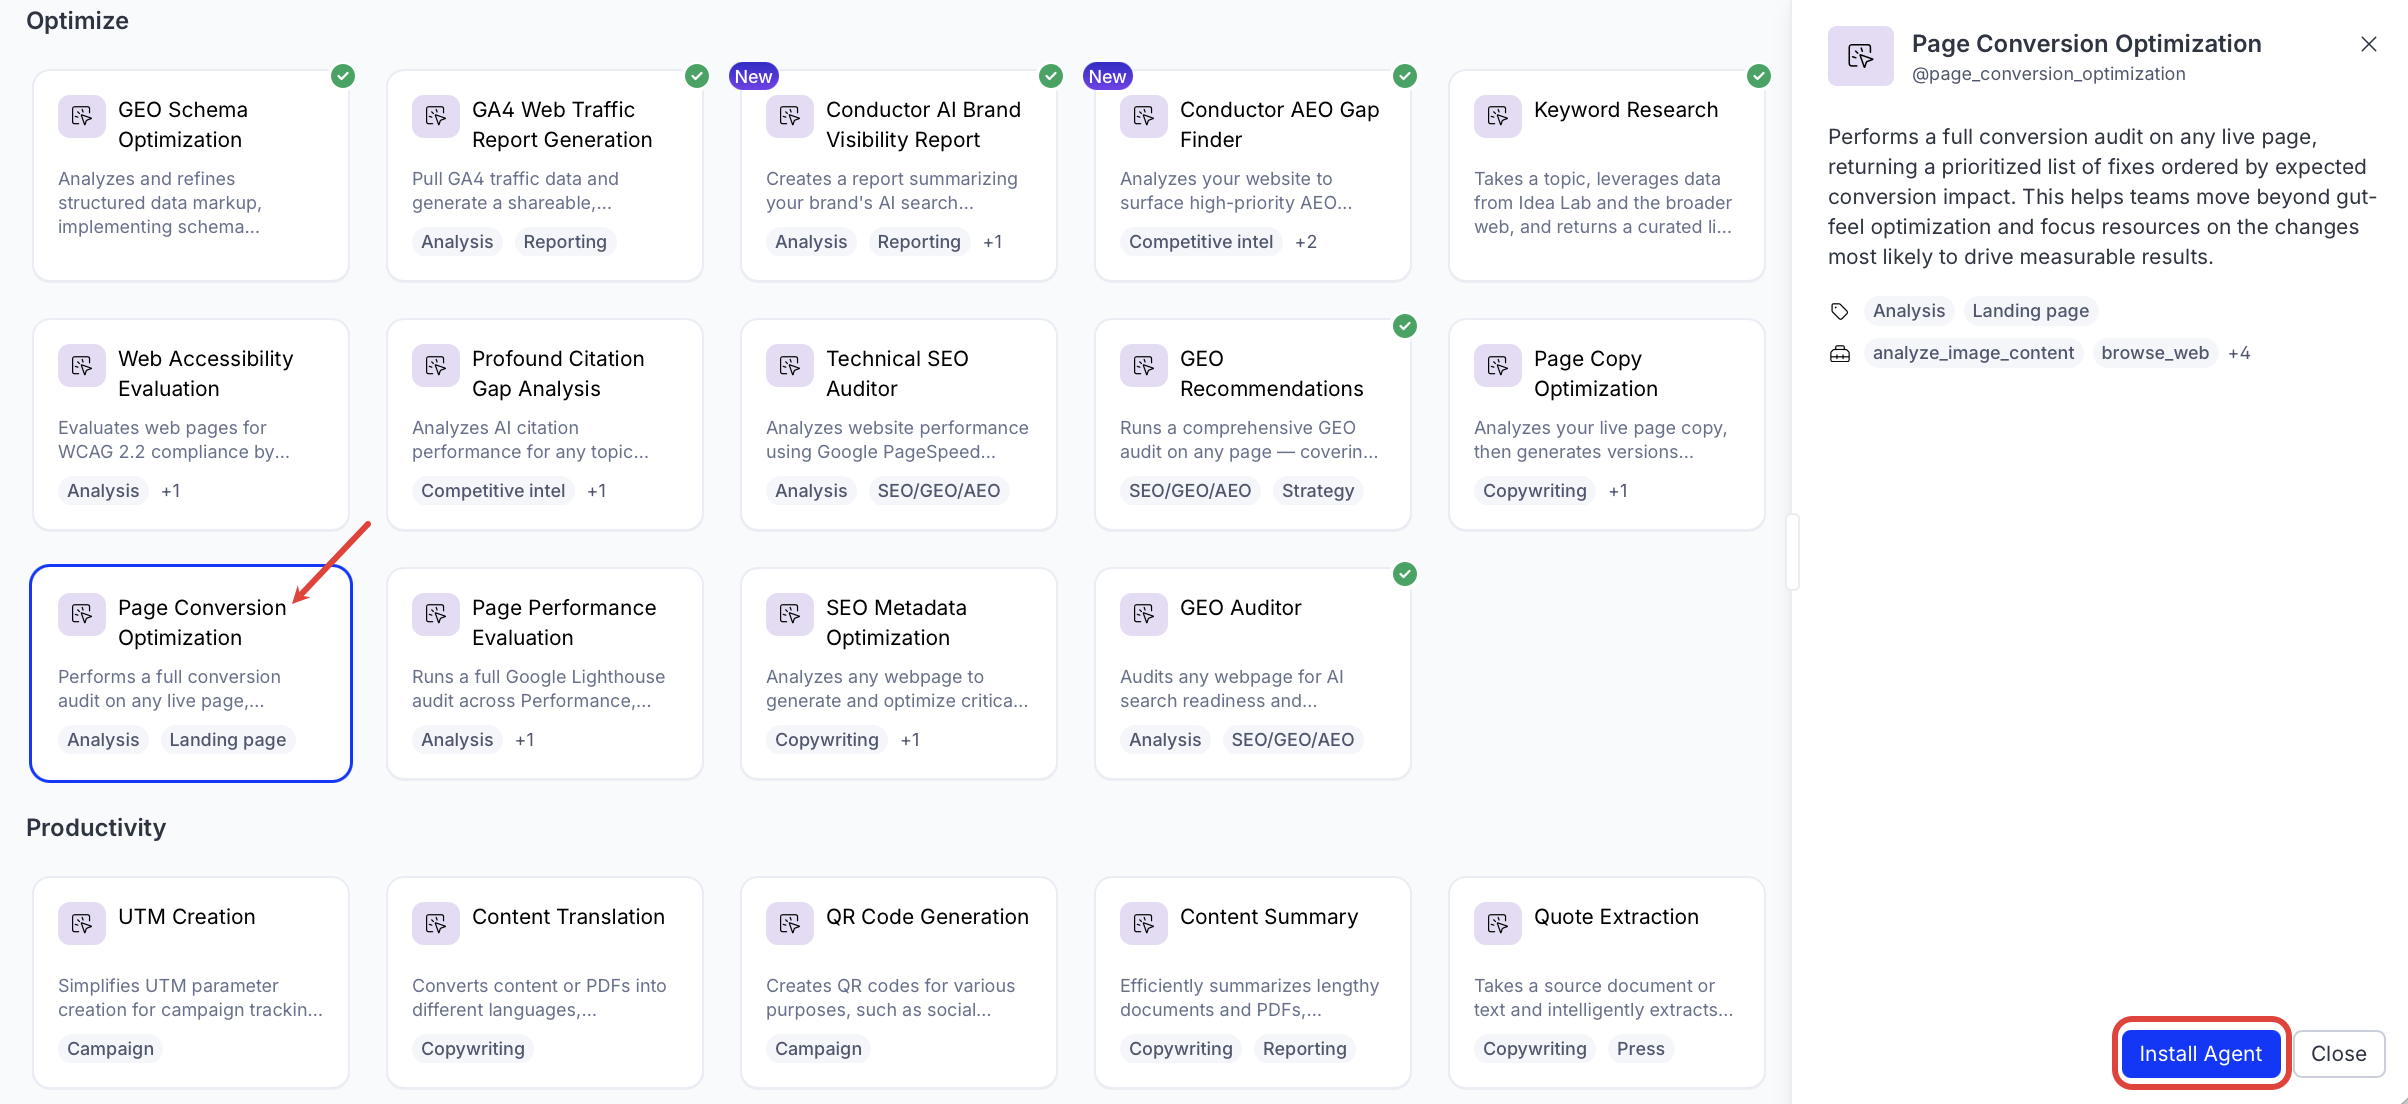Click the Strategy tag on GEO Recommendations

[1318, 491]
